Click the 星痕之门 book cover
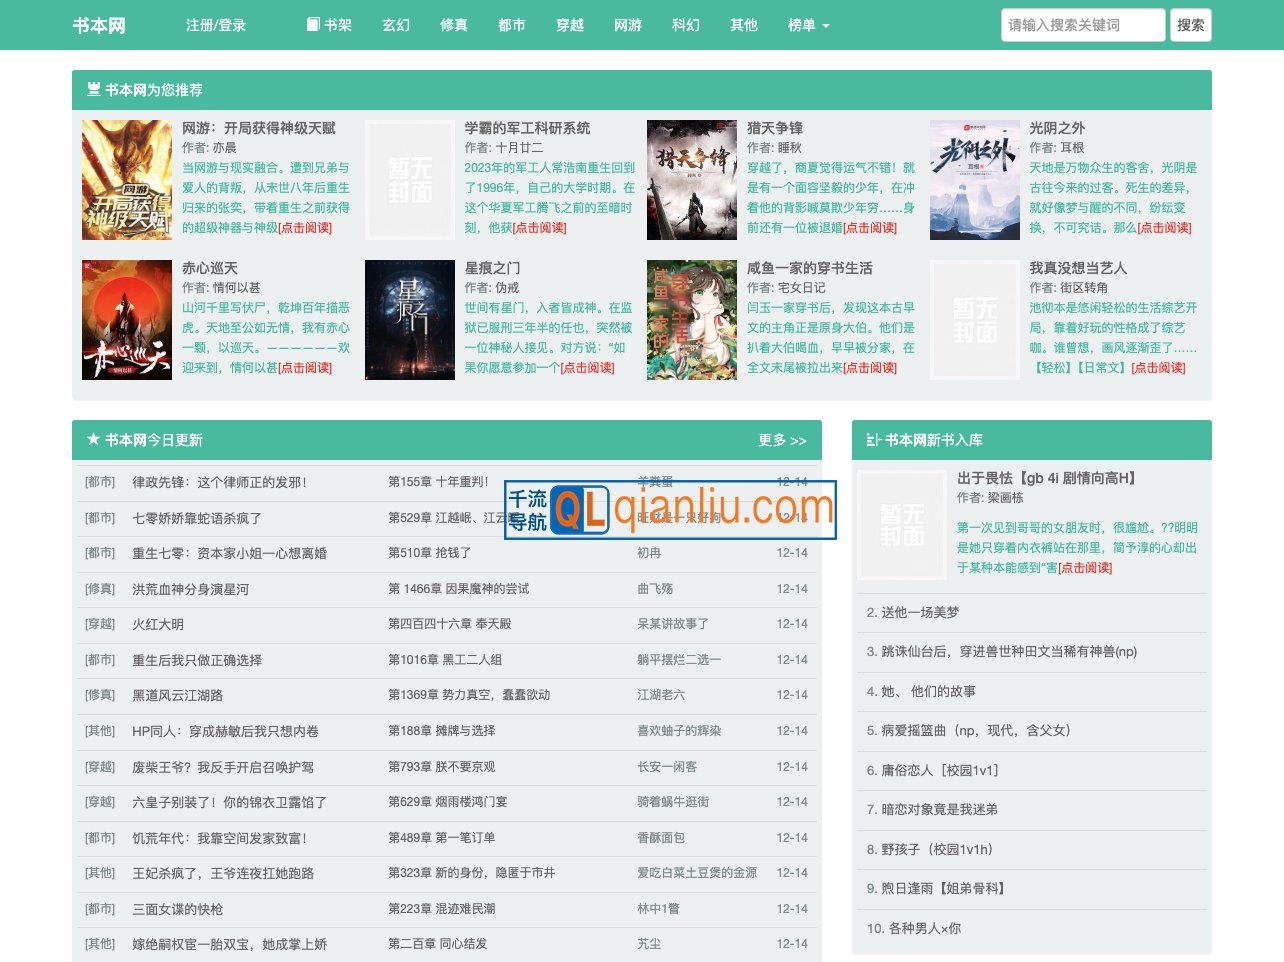The height and width of the screenshot is (962, 1284). [x=410, y=320]
